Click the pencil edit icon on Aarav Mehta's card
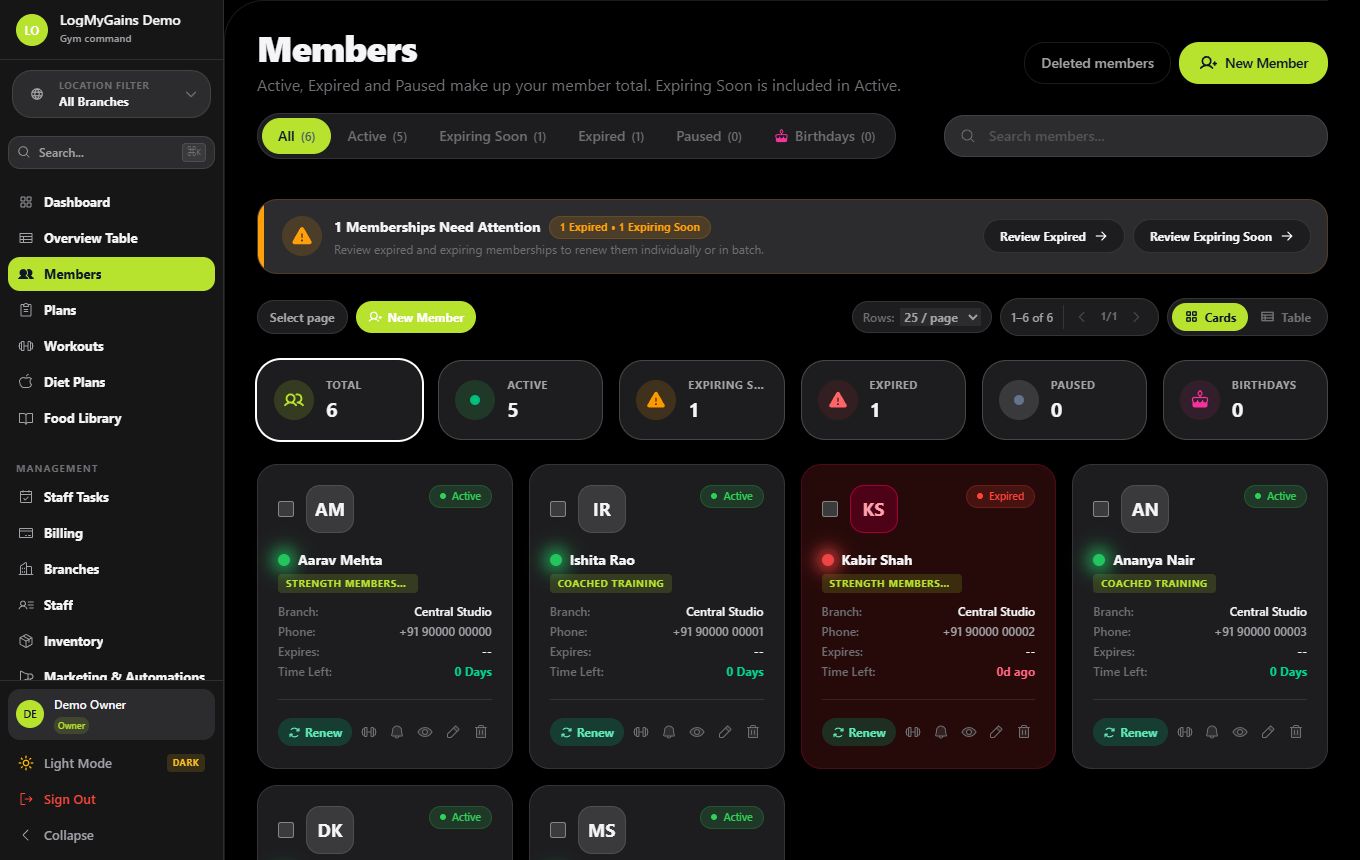Image resolution: width=1360 pixels, height=860 pixels. pyautogui.click(x=453, y=732)
